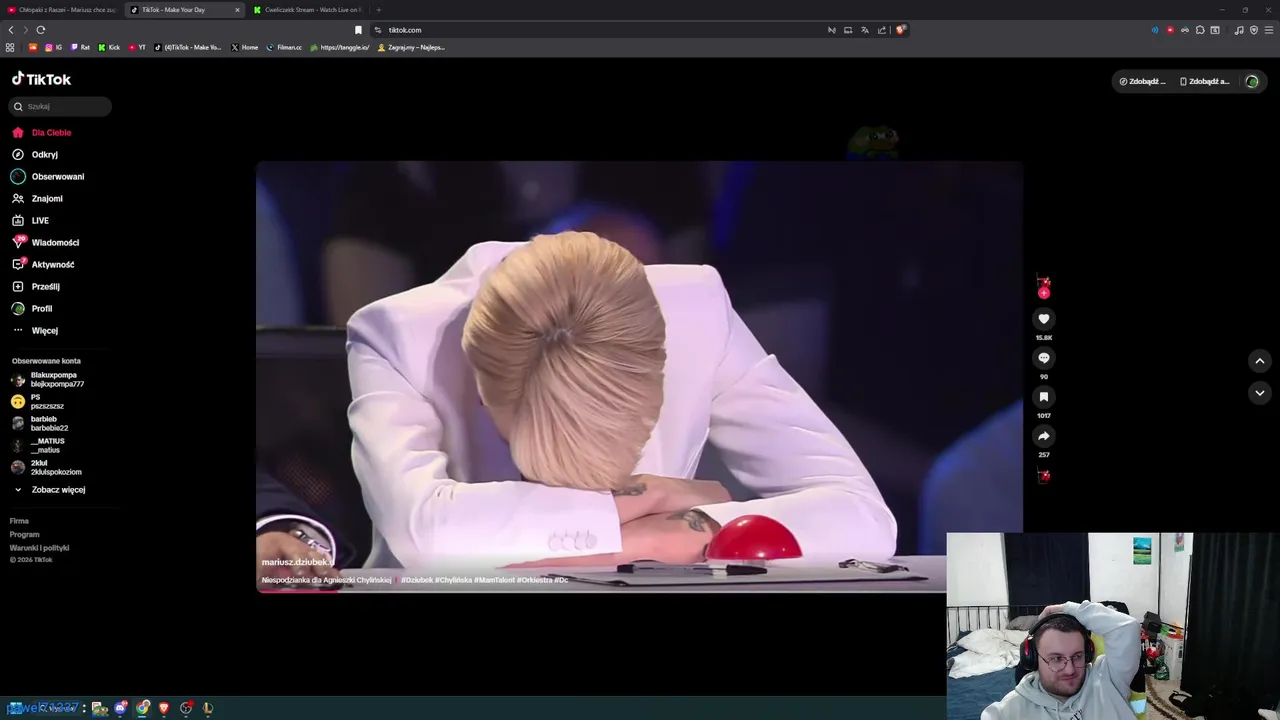Open barbieb followed account
1280x720 pixels.
[40, 424]
